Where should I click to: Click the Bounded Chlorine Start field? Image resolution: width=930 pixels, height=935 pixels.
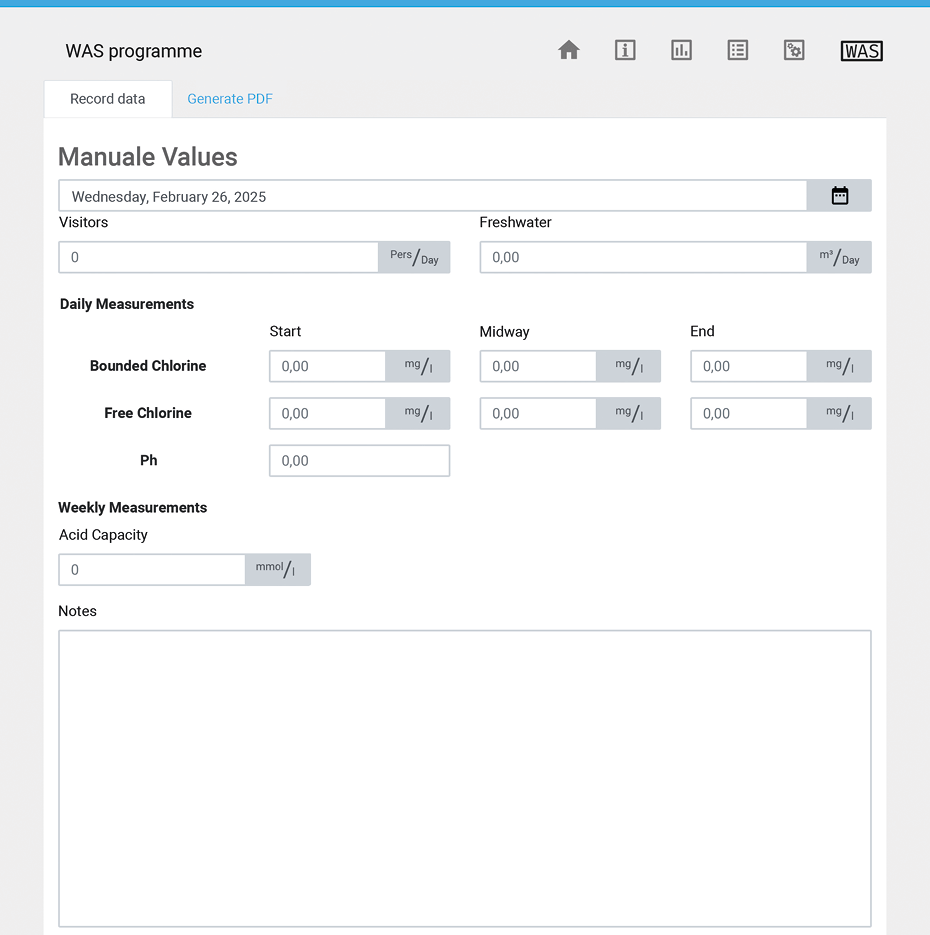pyautogui.click(x=328, y=366)
